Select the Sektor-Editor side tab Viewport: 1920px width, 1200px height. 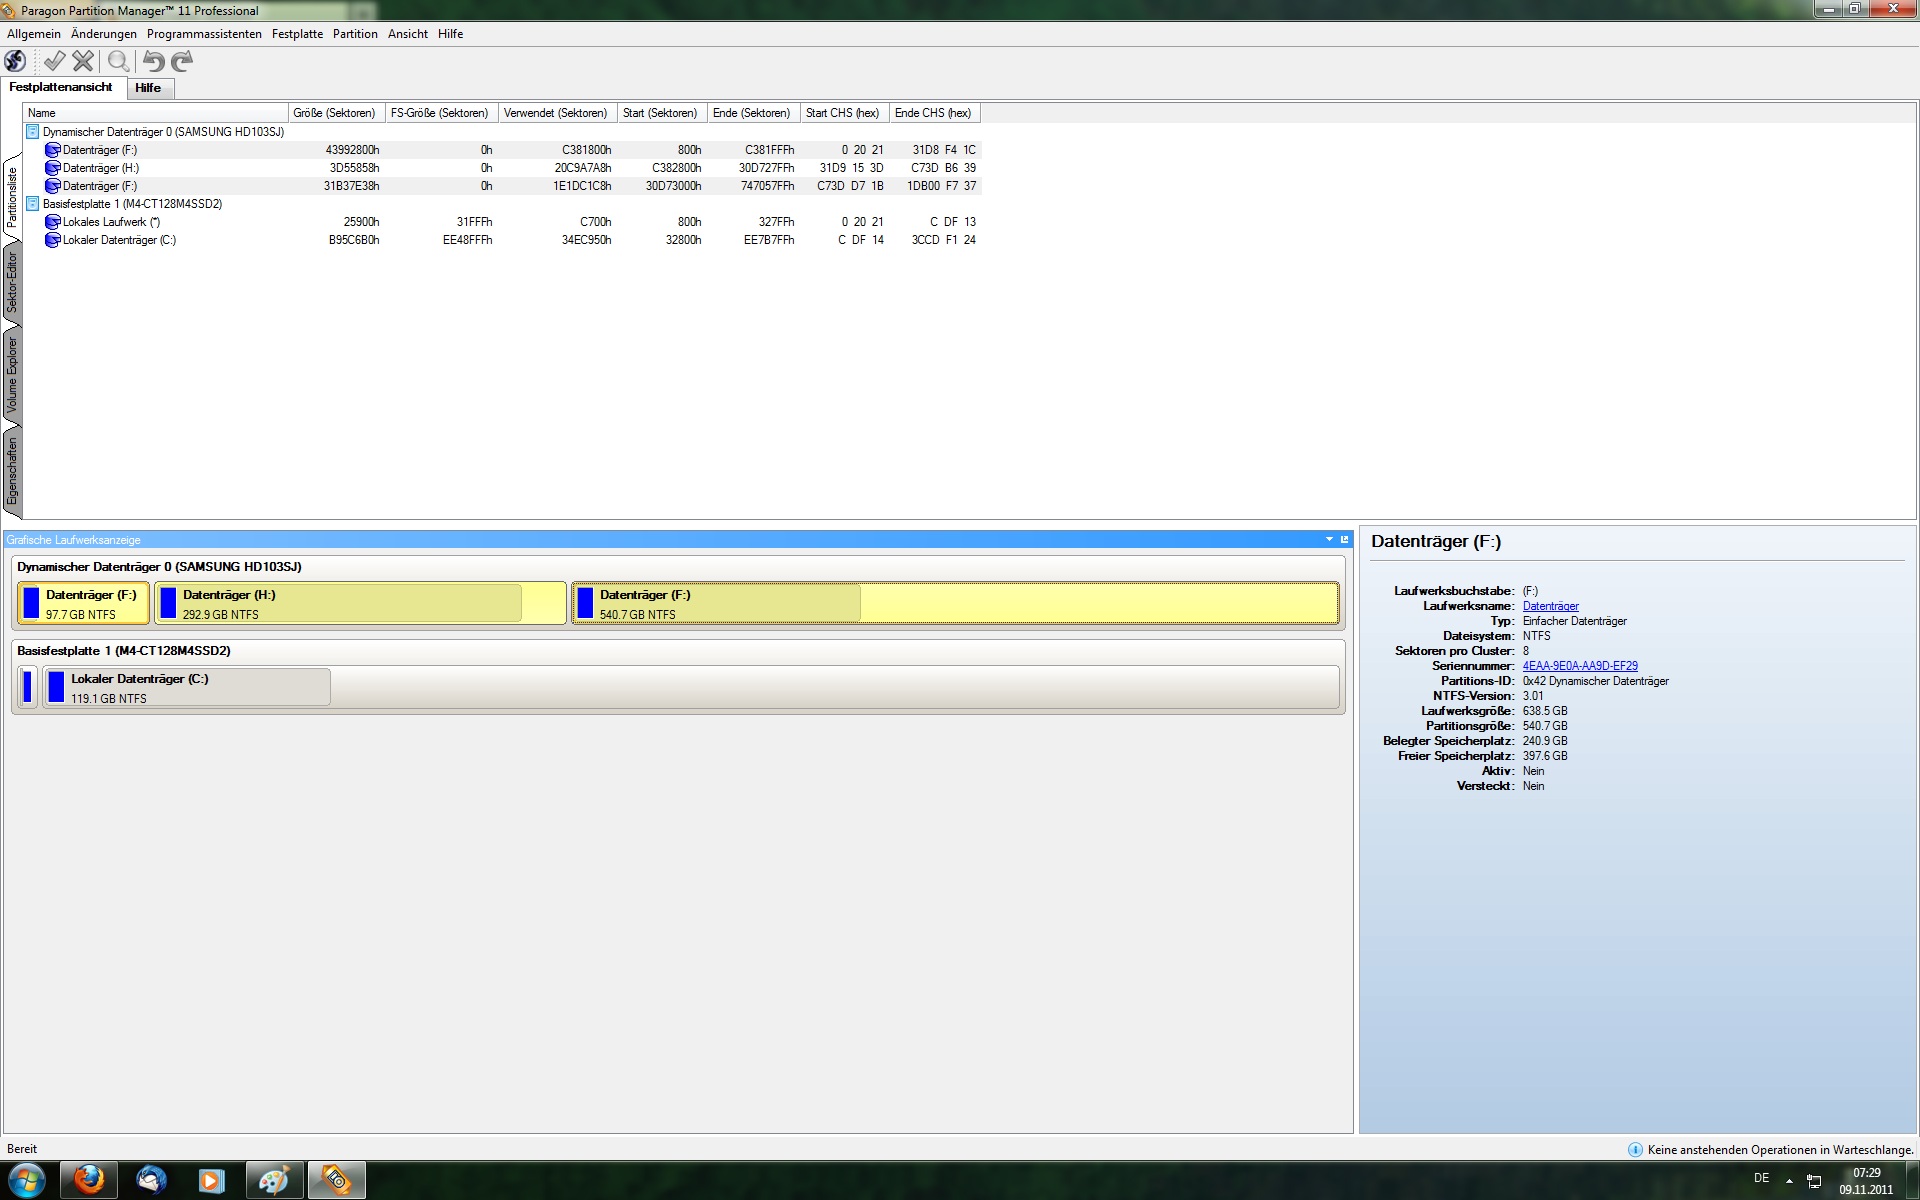point(12,283)
